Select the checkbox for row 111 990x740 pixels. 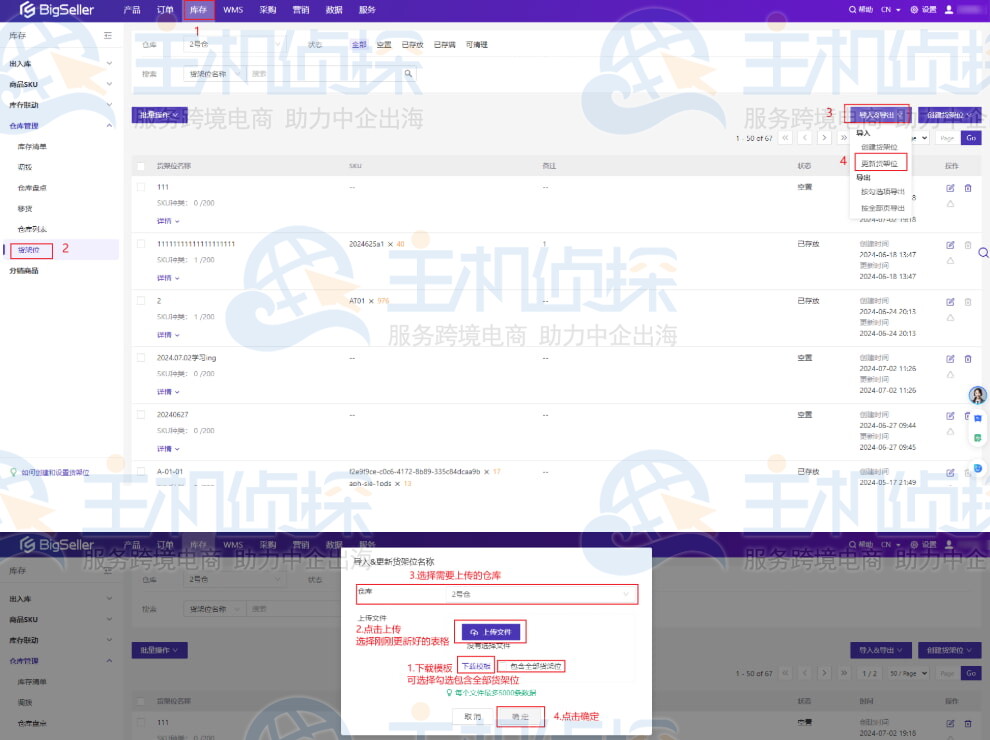point(141,187)
